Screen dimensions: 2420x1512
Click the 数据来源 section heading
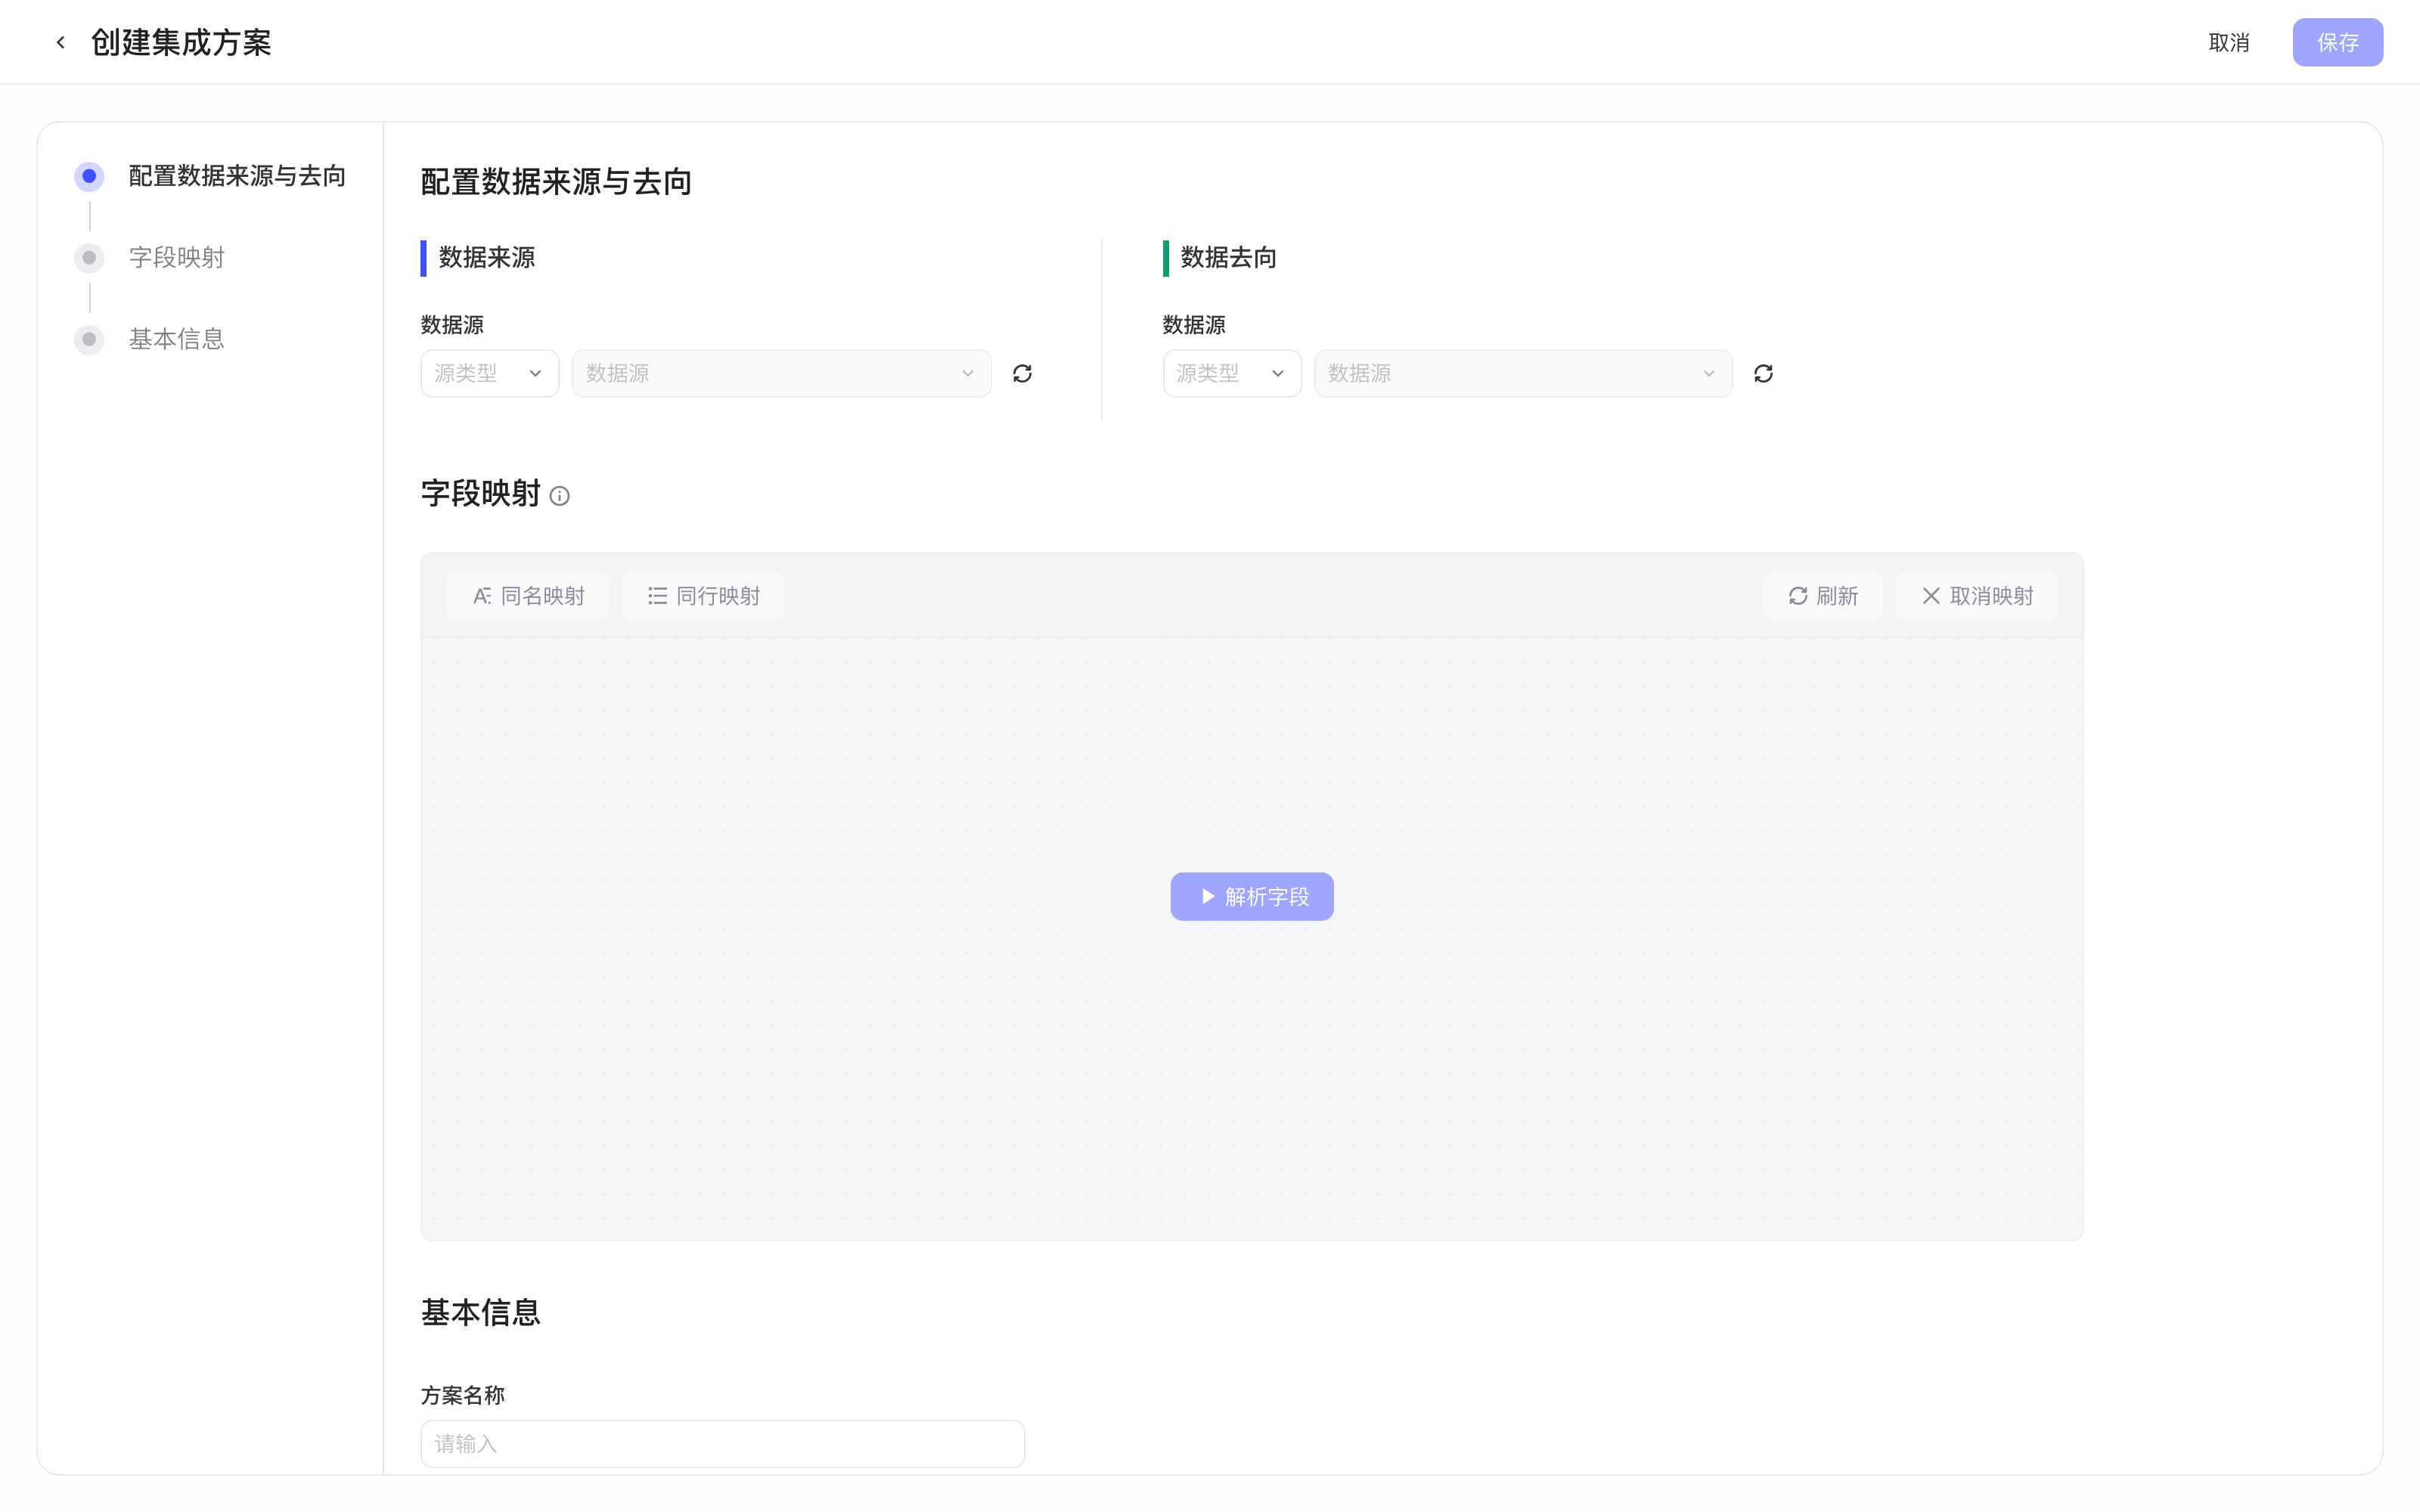click(487, 257)
